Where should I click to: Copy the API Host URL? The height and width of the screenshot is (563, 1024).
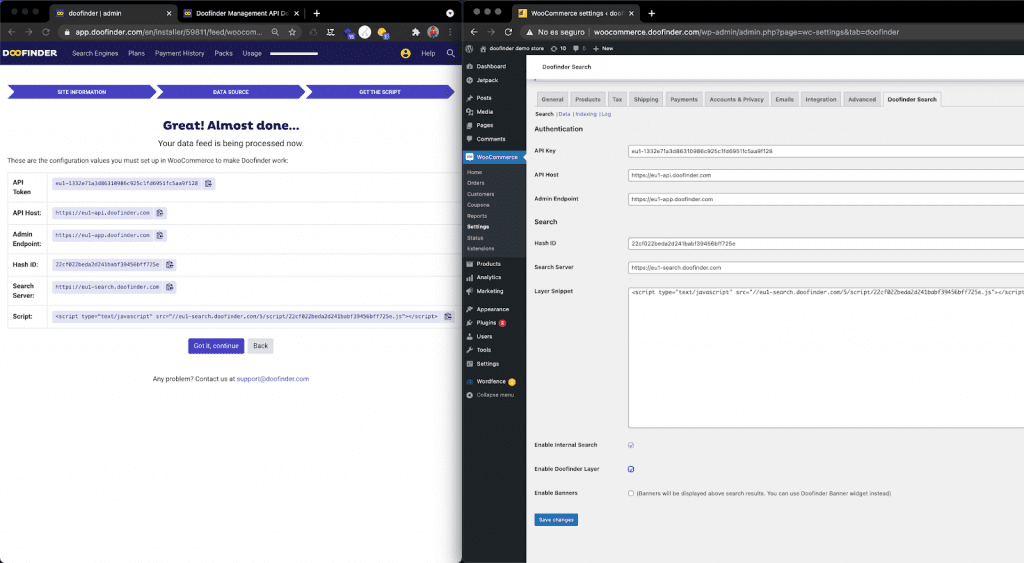160,213
